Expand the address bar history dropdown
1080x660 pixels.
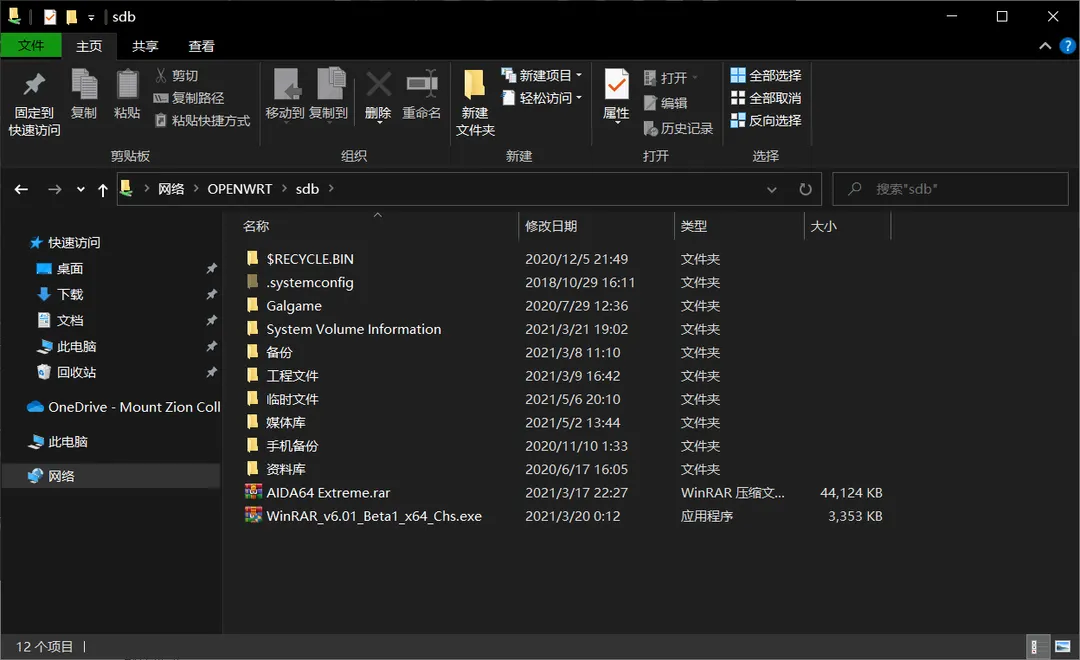pyautogui.click(x=772, y=189)
